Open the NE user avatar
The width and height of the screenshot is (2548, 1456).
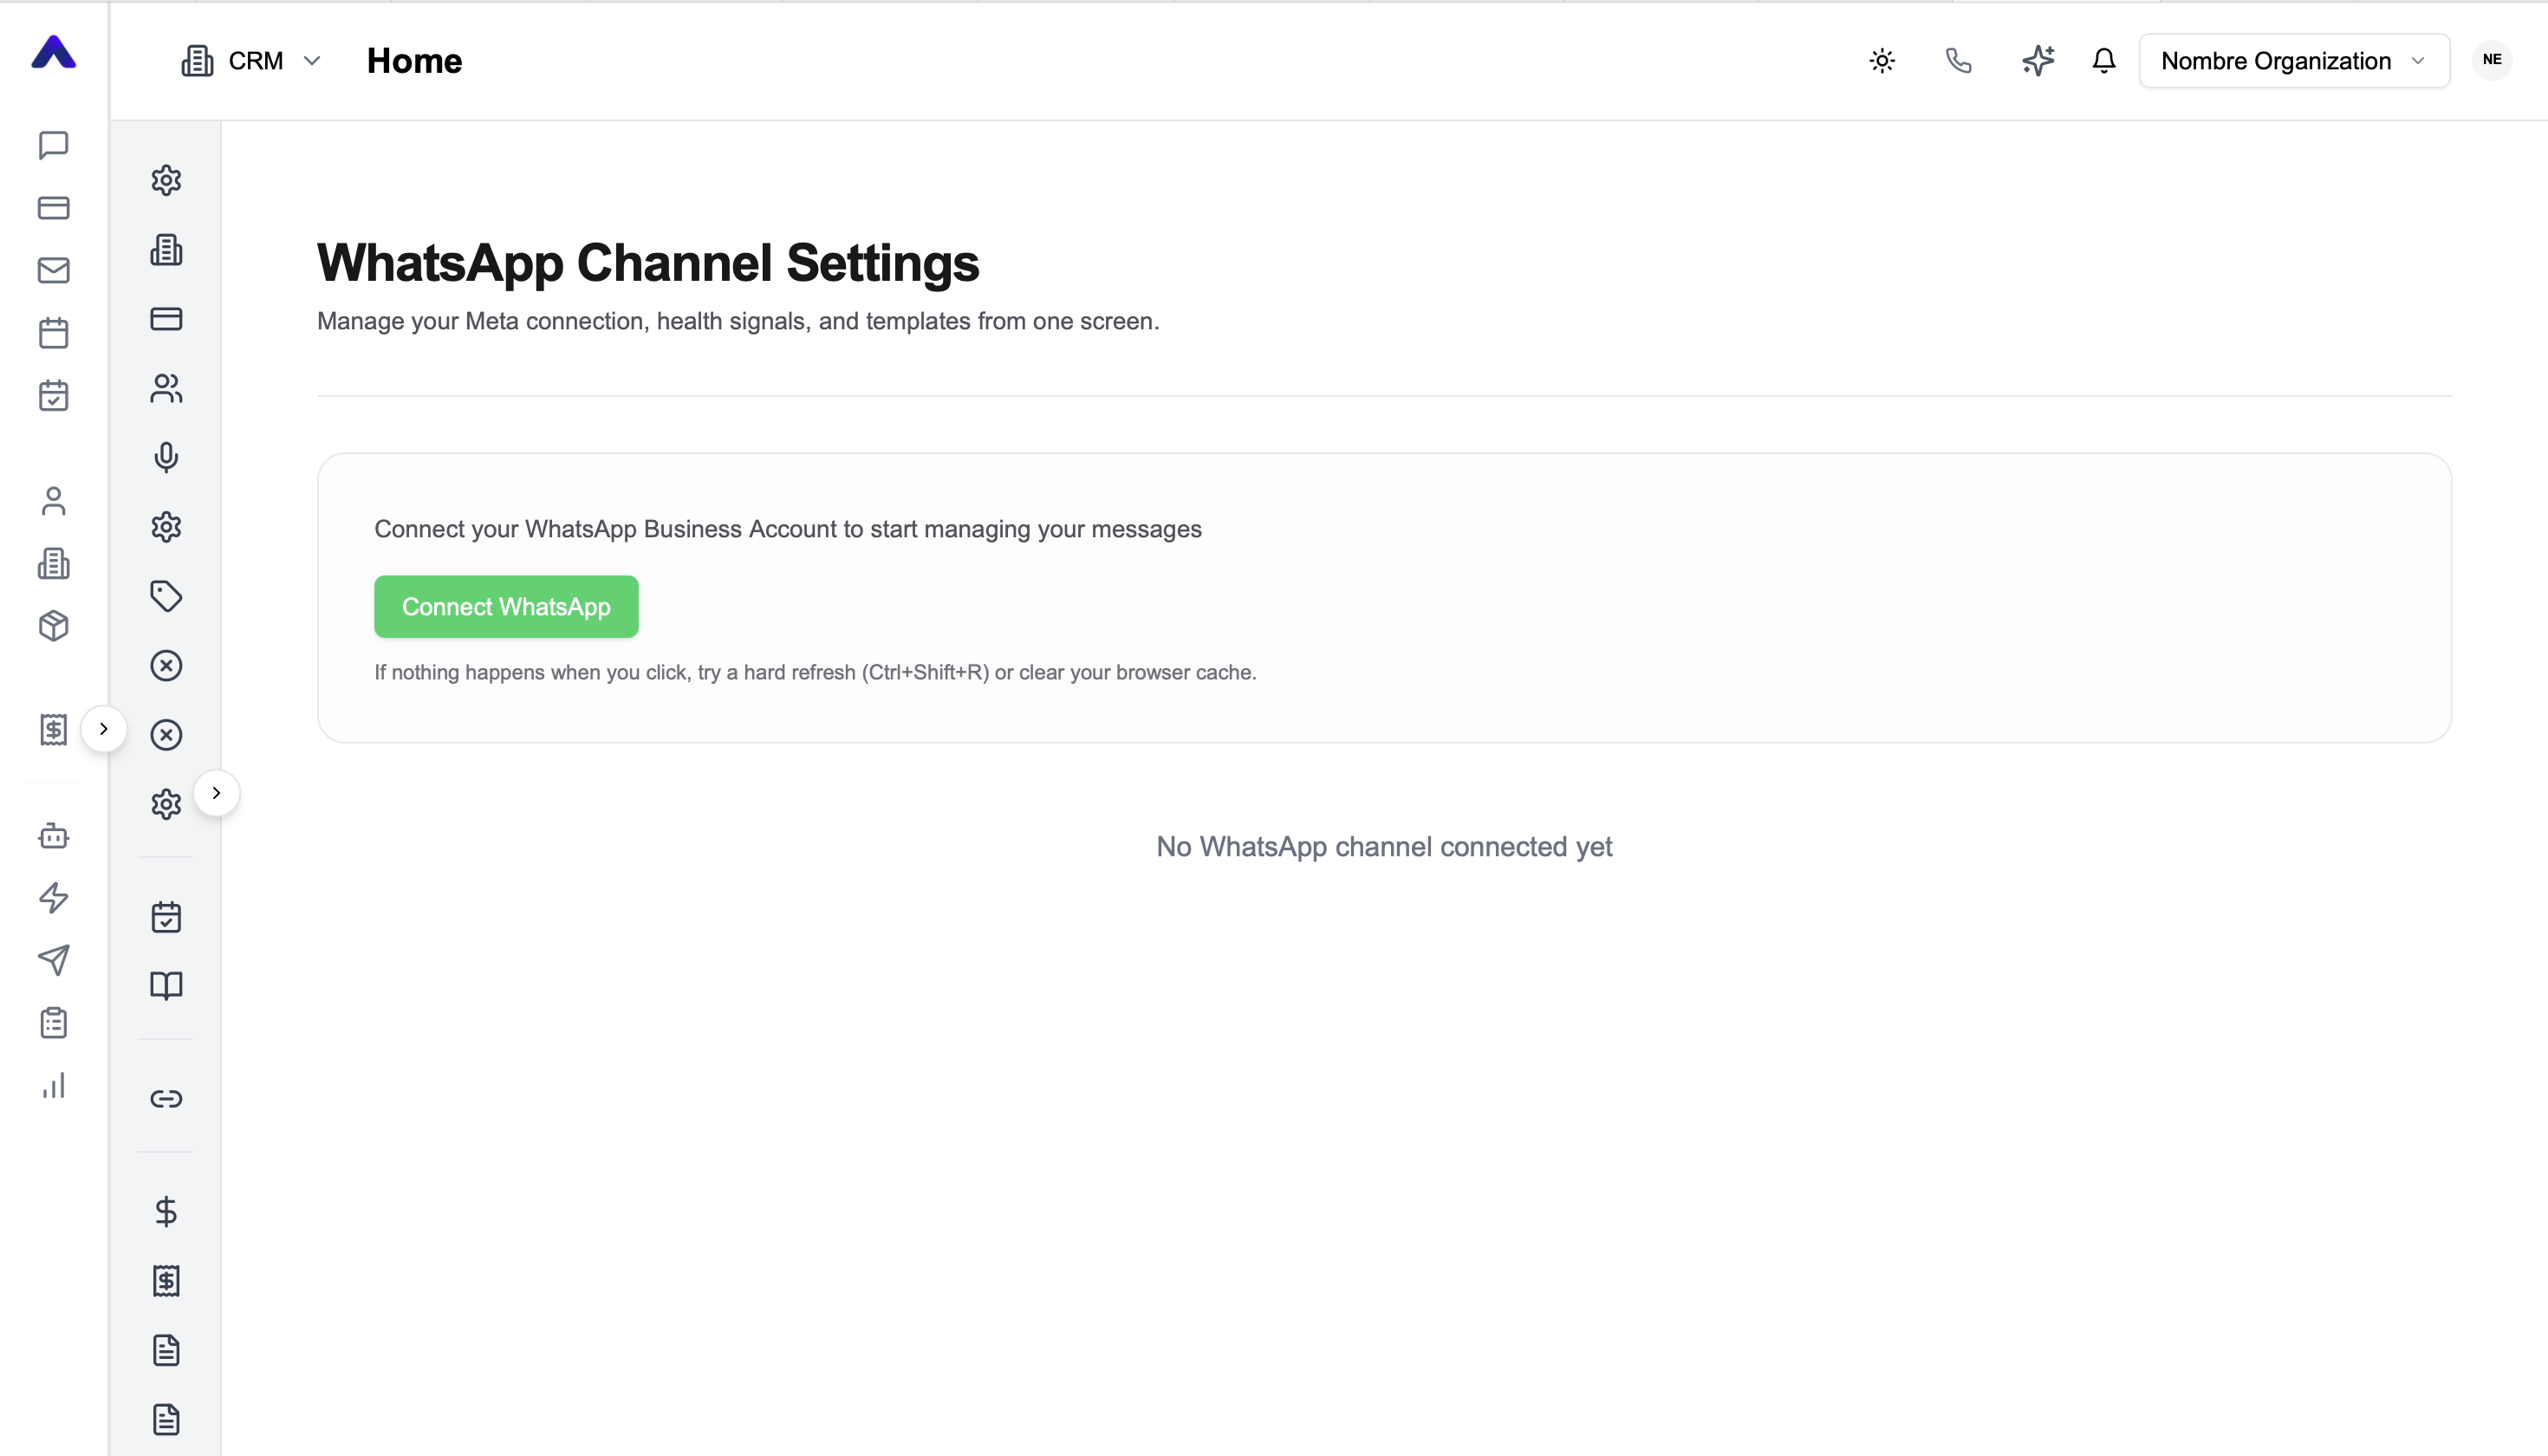[2492, 60]
